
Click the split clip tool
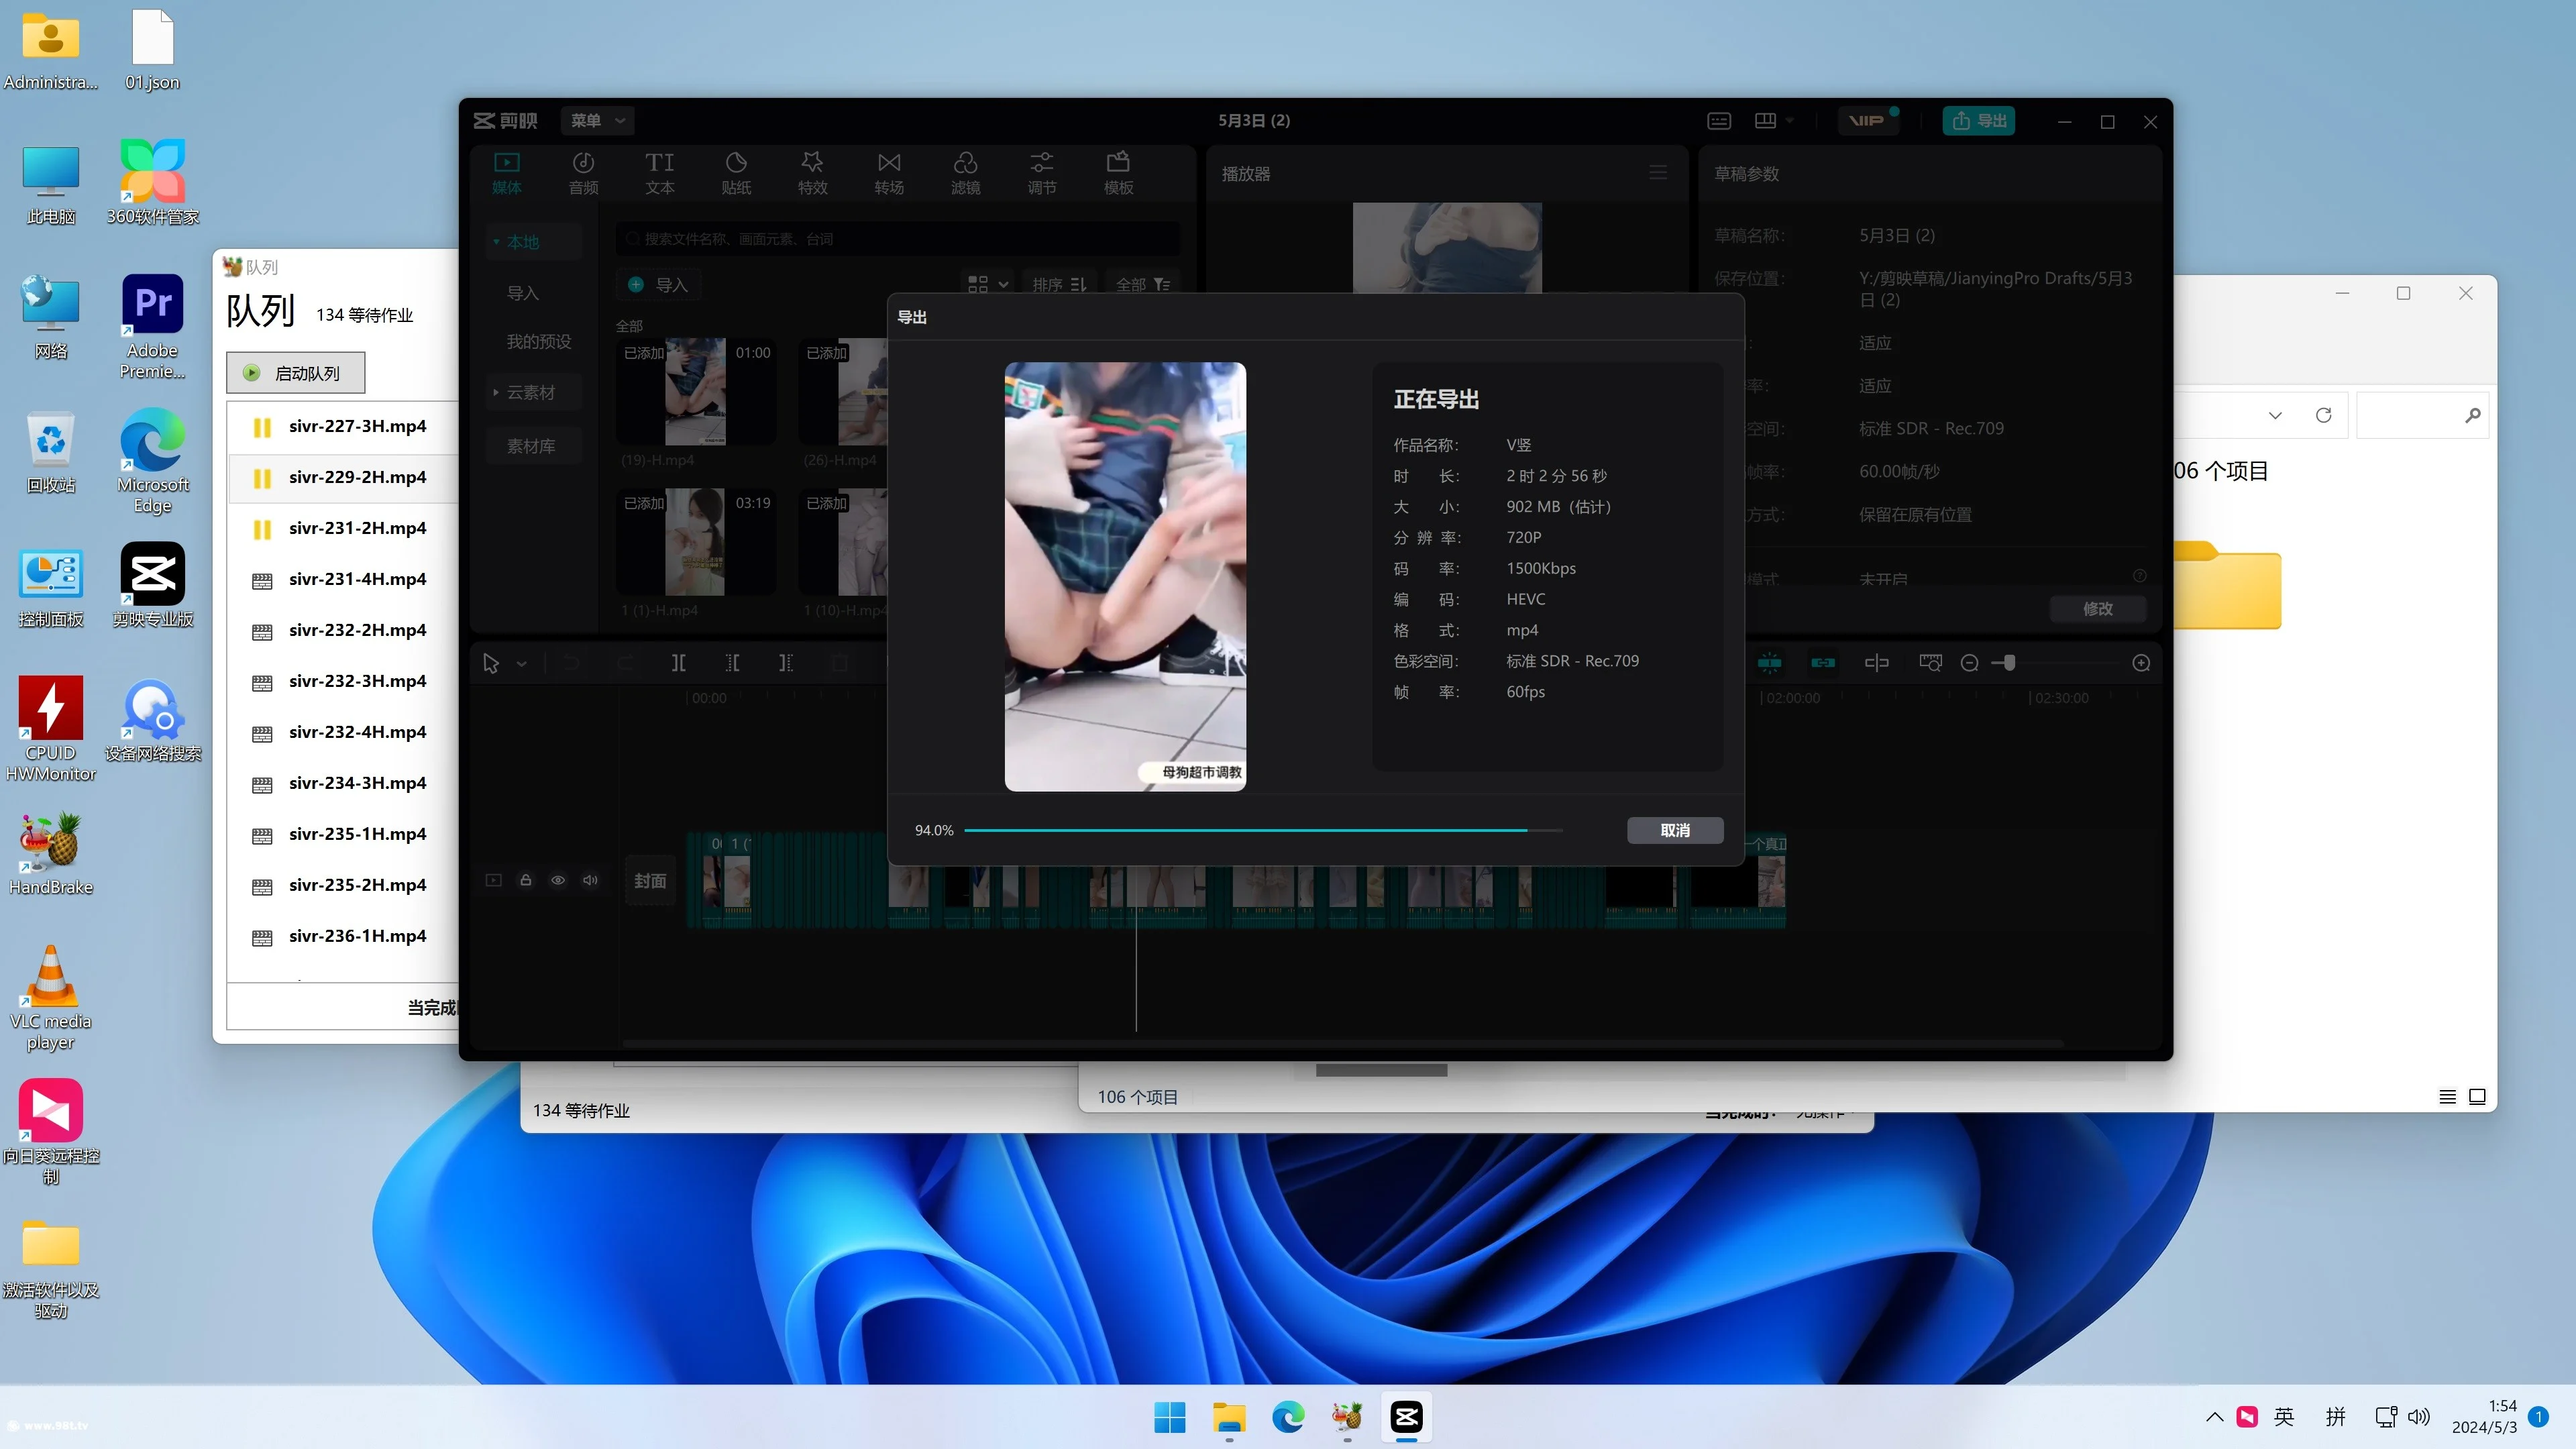click(x=678, y=663)
